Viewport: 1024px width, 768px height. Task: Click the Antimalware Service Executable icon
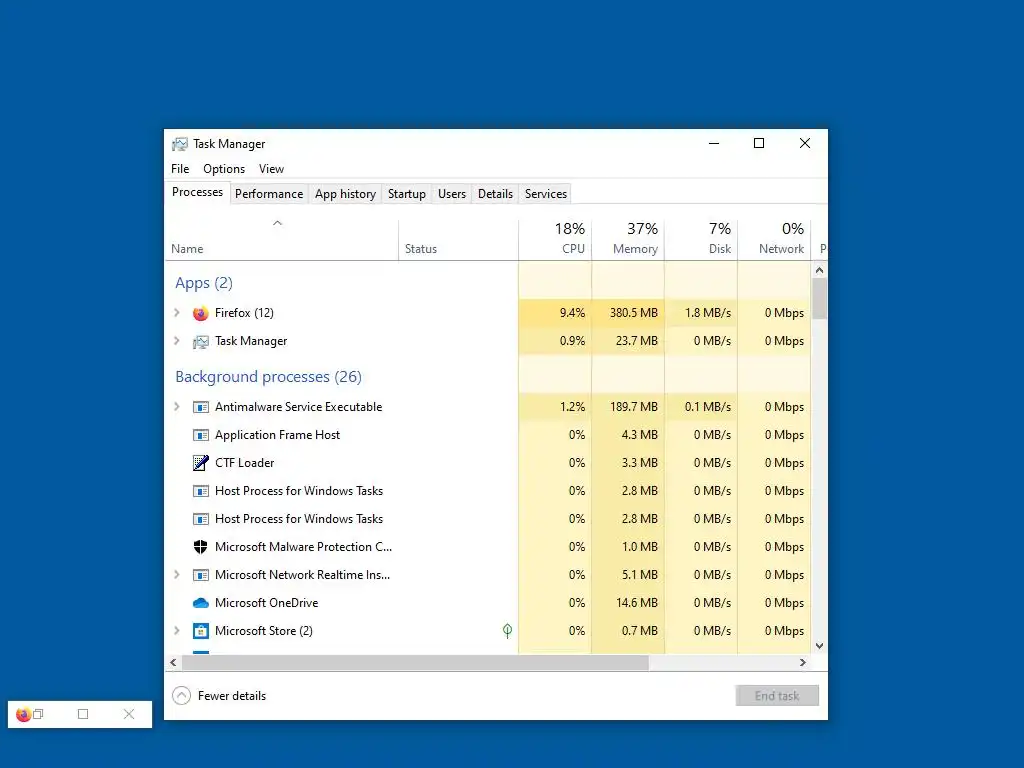click(200, 407)
